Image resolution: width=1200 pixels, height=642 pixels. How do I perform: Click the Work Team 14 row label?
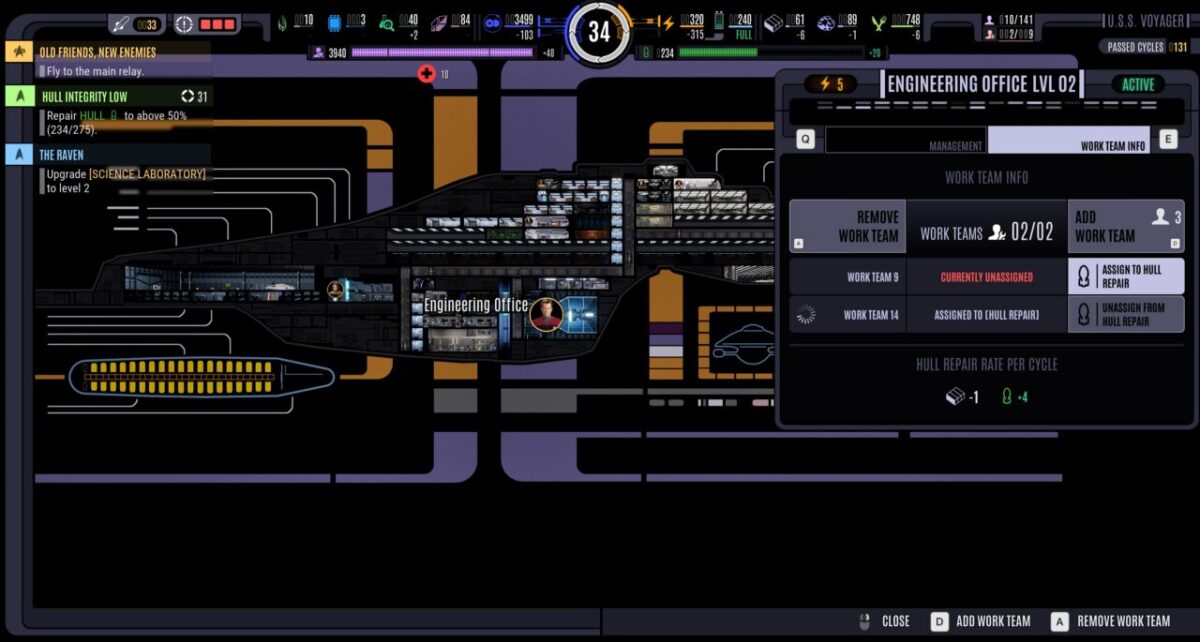[x=871, y=315]
